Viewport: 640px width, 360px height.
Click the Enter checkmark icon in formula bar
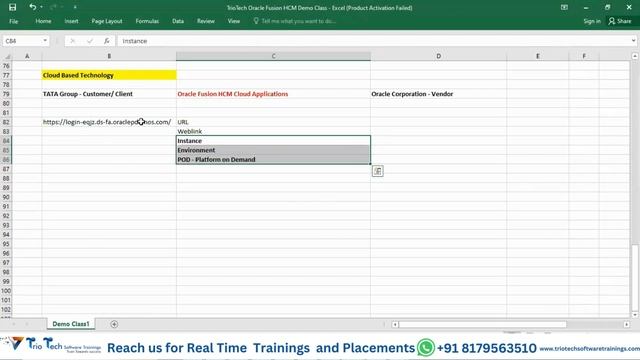(89, 41)
